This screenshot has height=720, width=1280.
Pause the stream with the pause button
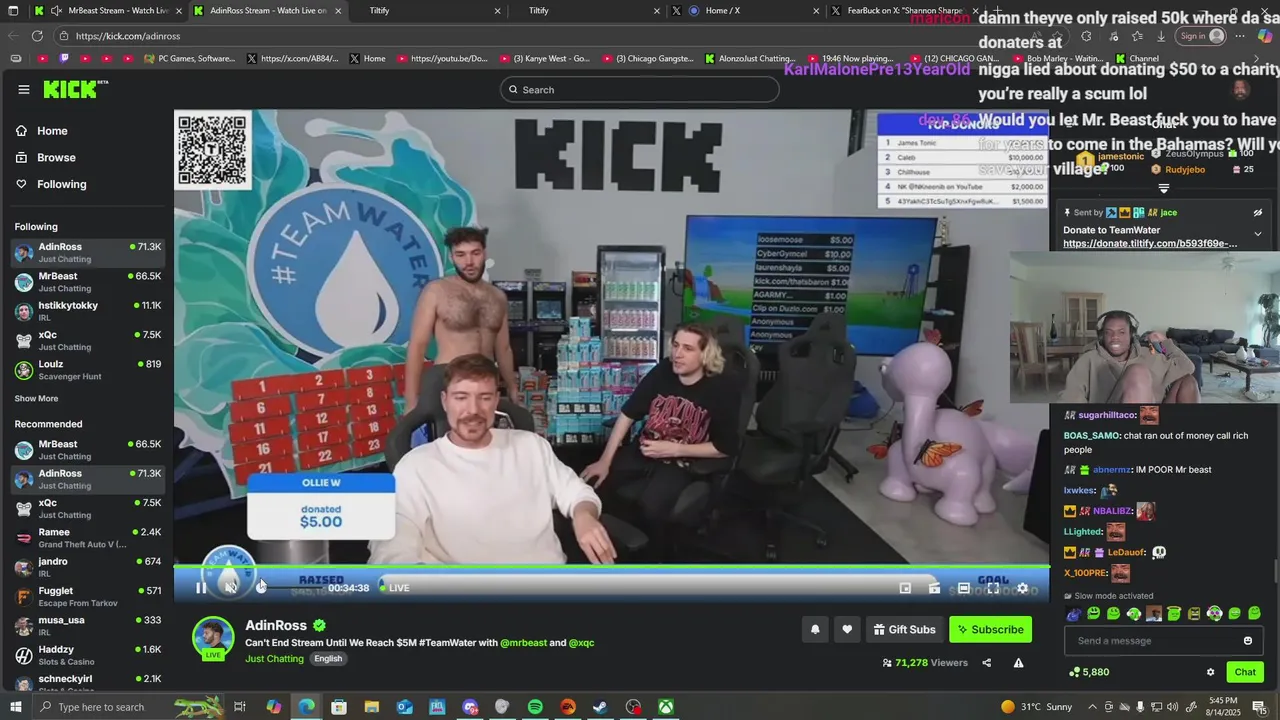(x=201, y=588)
